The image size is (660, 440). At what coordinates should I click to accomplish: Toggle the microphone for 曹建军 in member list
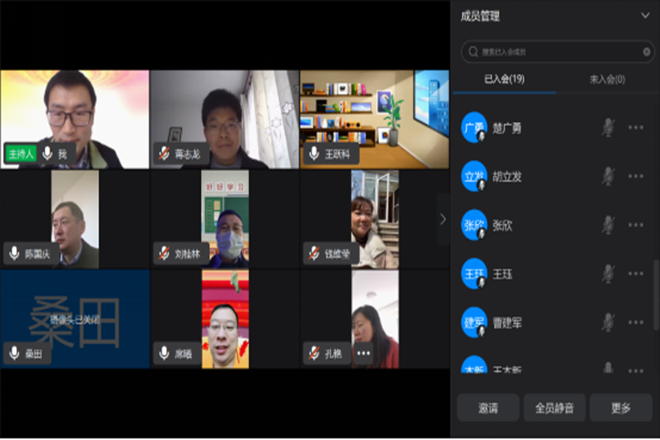[607, 322]
